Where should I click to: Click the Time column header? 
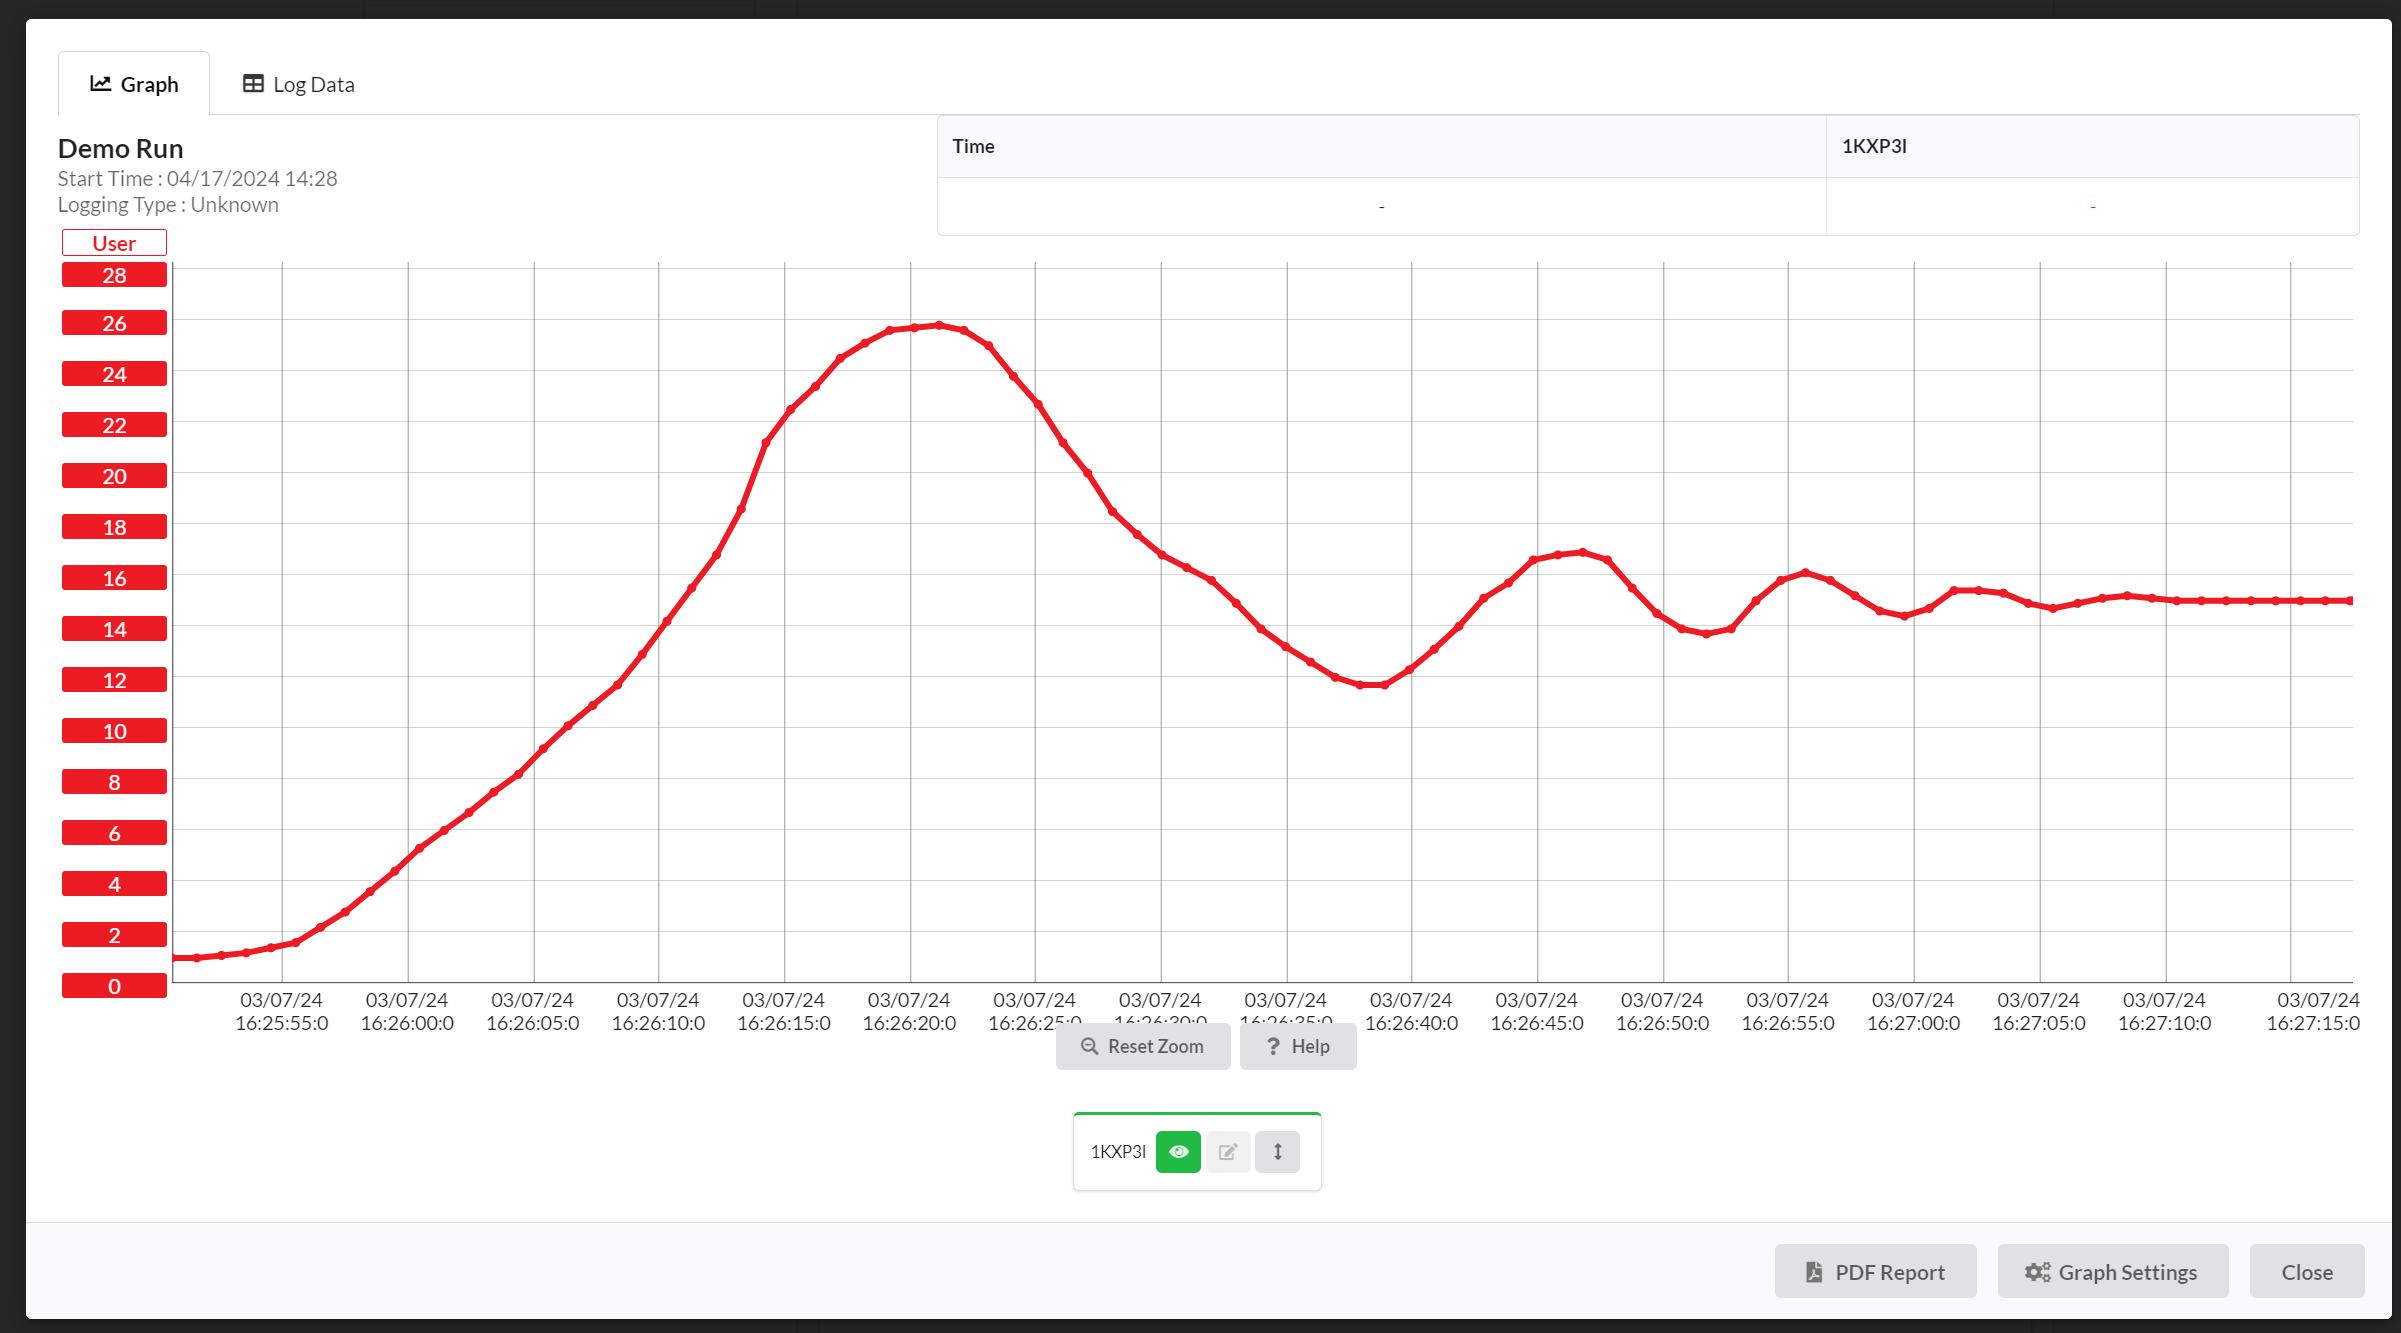click(973, 146)
